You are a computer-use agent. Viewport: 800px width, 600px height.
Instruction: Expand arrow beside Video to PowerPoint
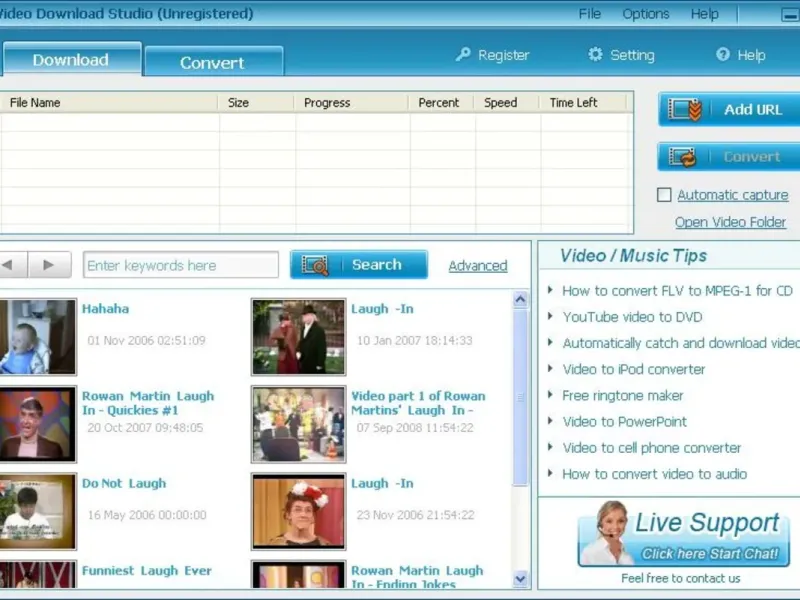pyautogui.click(x=549, y=421)
